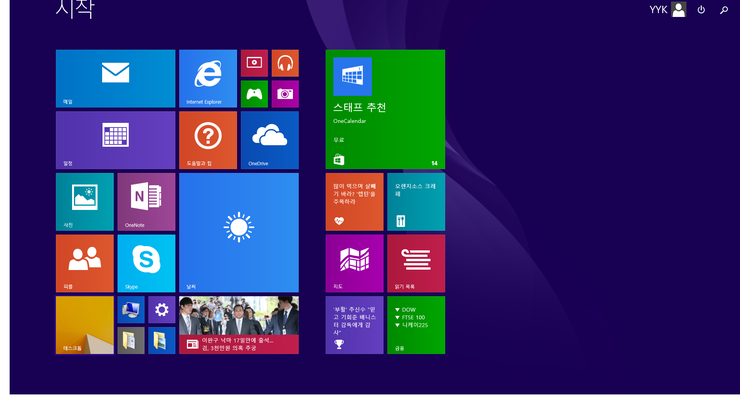The image size is (740, 416).
Task: Open the Food & Drink tile
Action: [416, 202]
